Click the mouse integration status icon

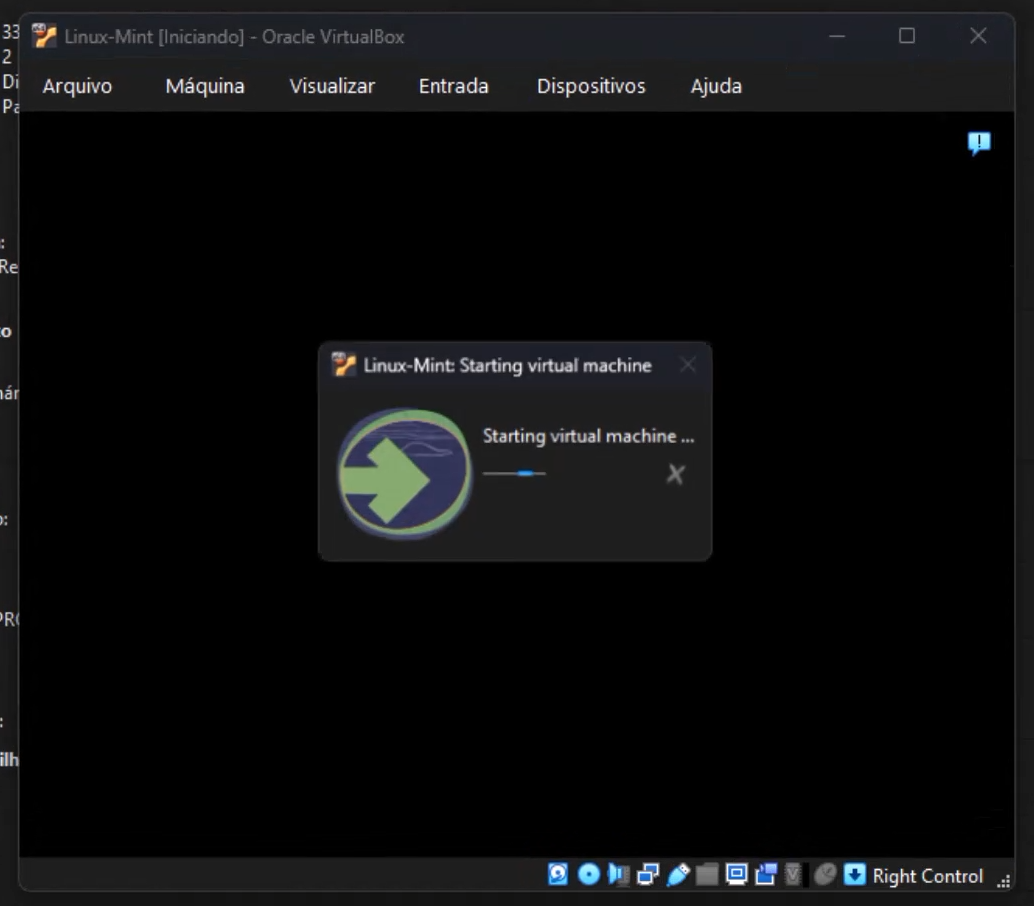pos(824,874)
